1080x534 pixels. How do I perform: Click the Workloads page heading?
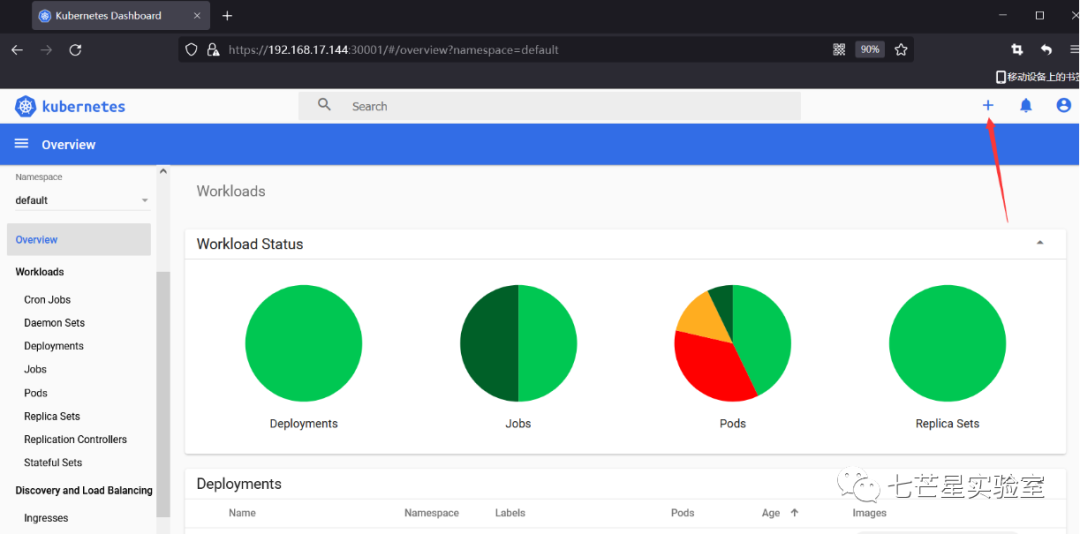(231, 191)
